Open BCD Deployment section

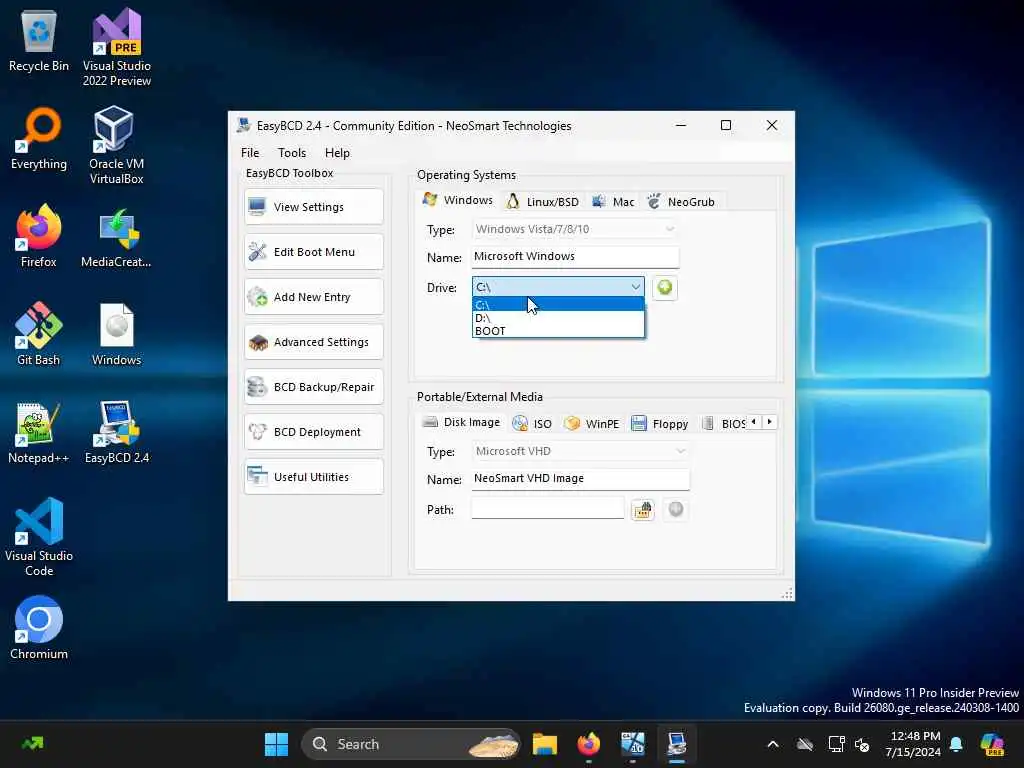(x=313, y=432)
